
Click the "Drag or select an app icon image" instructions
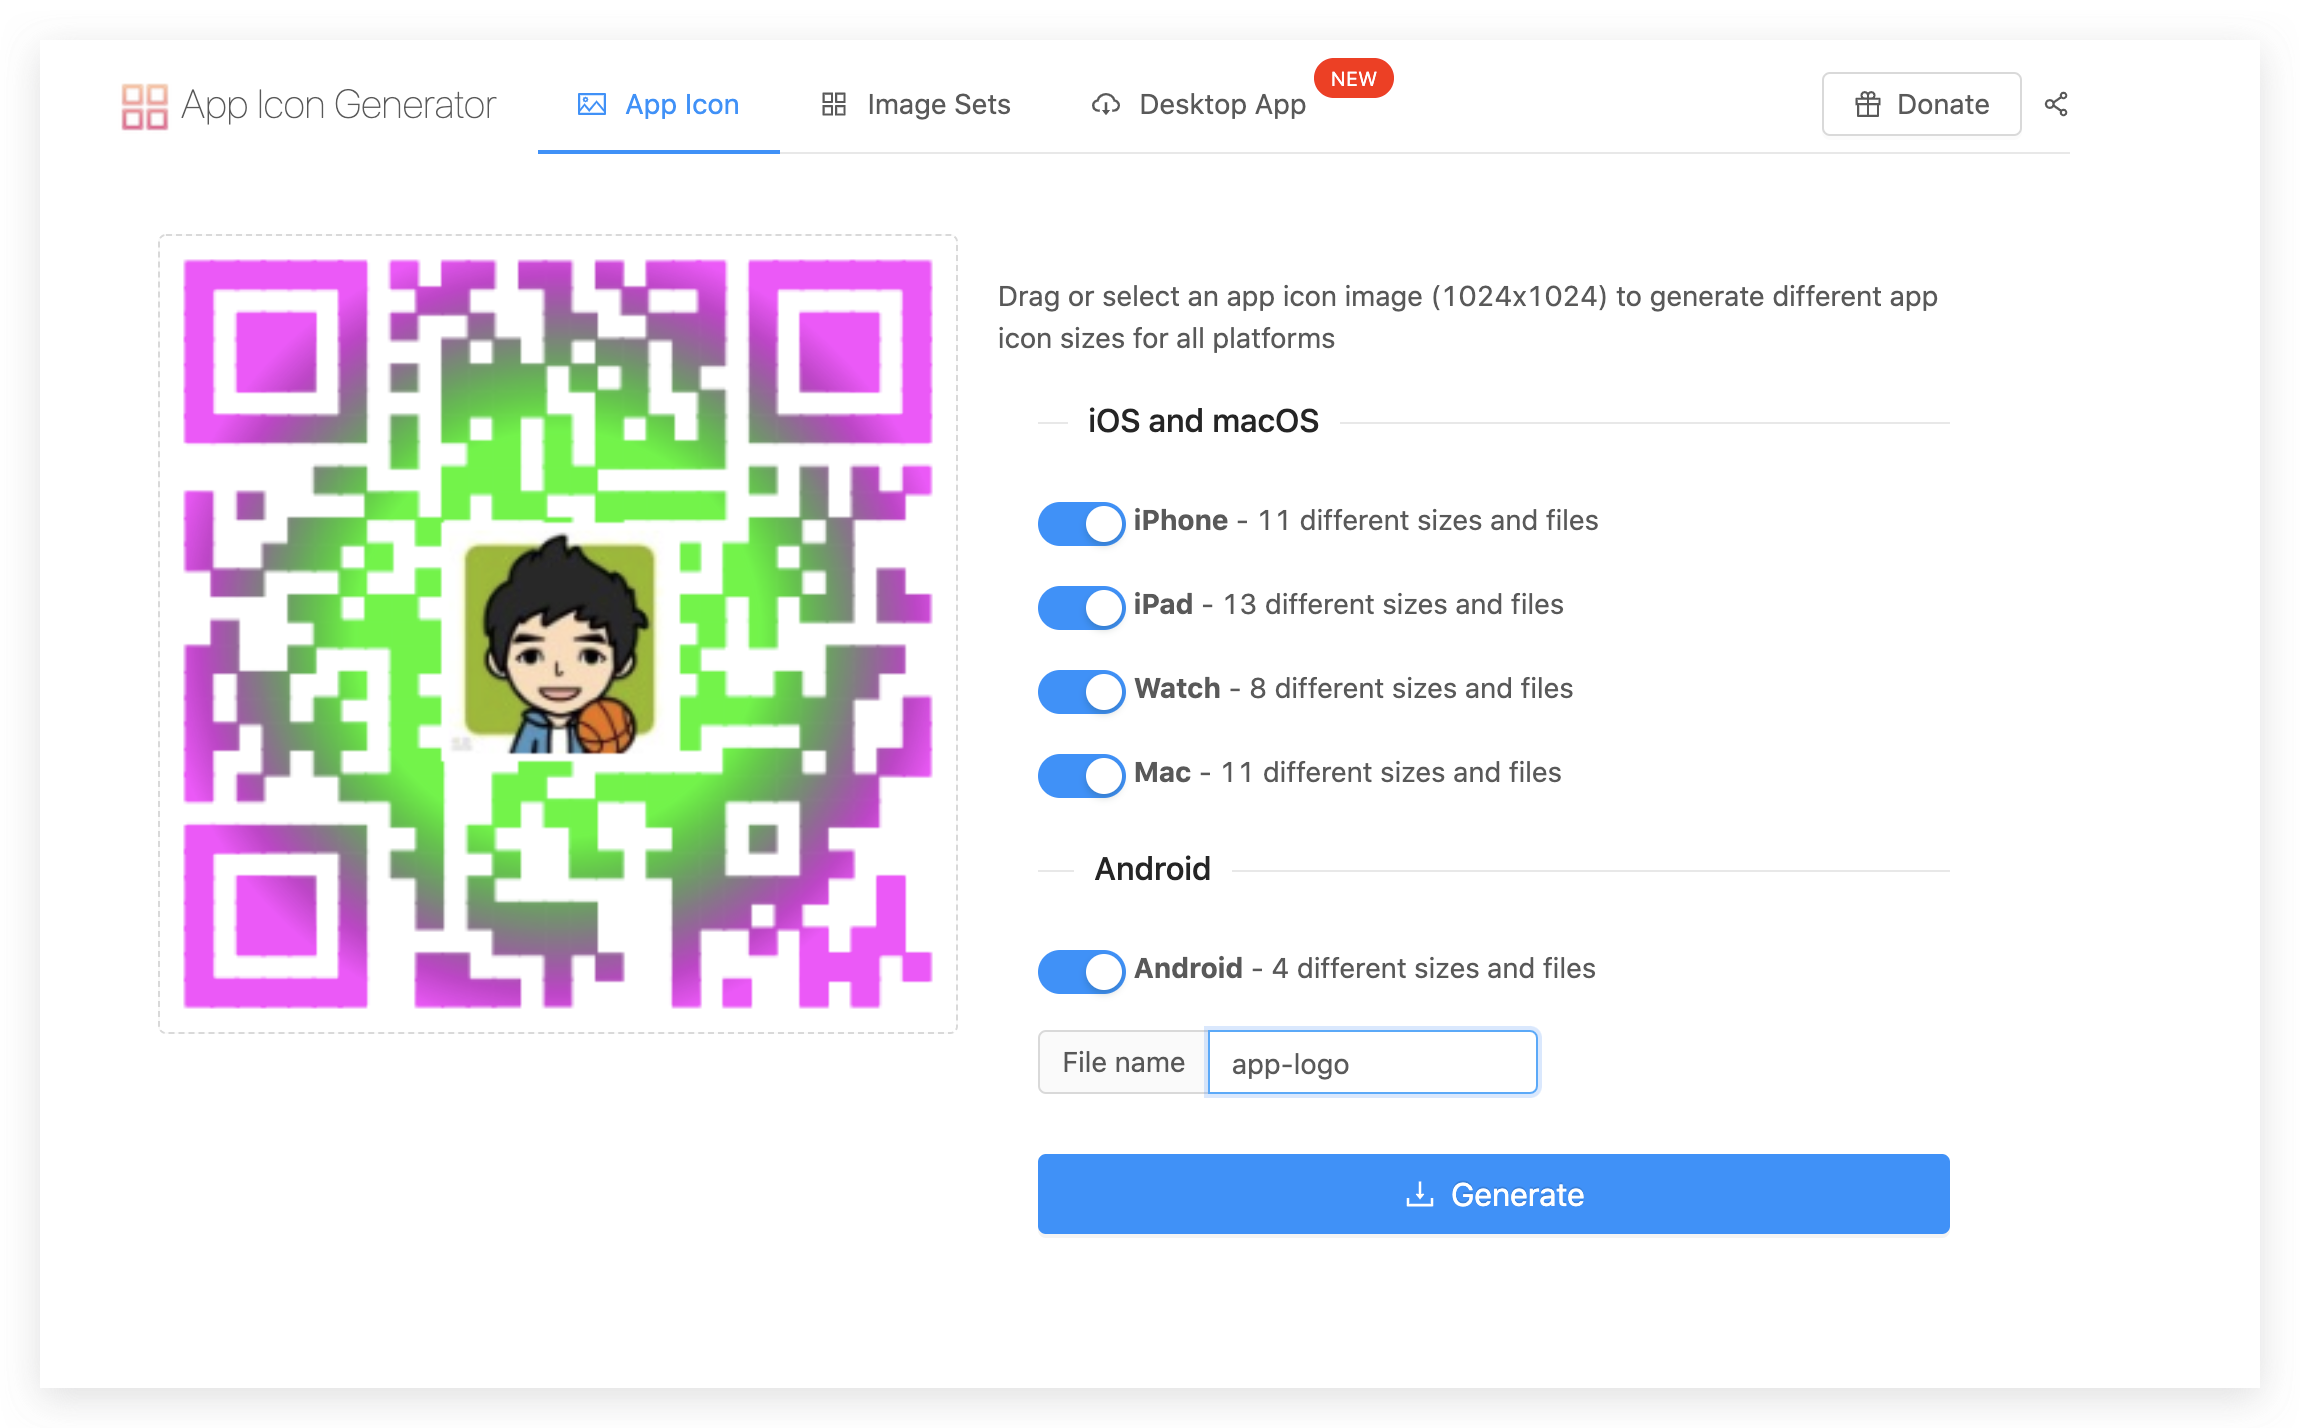1468,317
